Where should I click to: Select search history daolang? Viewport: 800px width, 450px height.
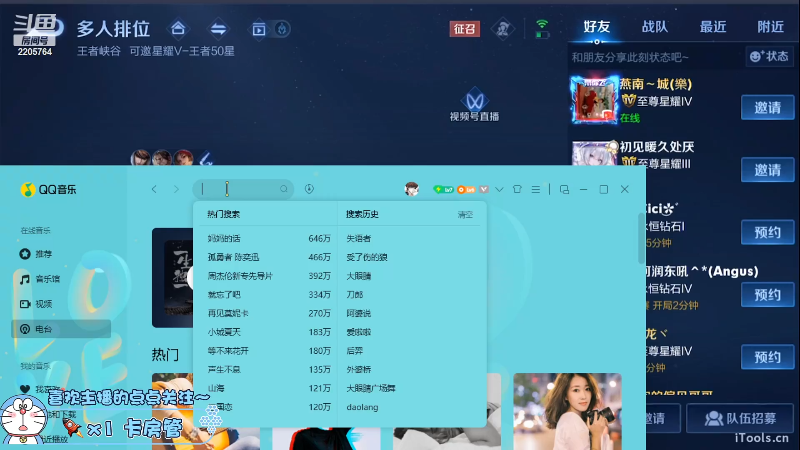point(362,407)
